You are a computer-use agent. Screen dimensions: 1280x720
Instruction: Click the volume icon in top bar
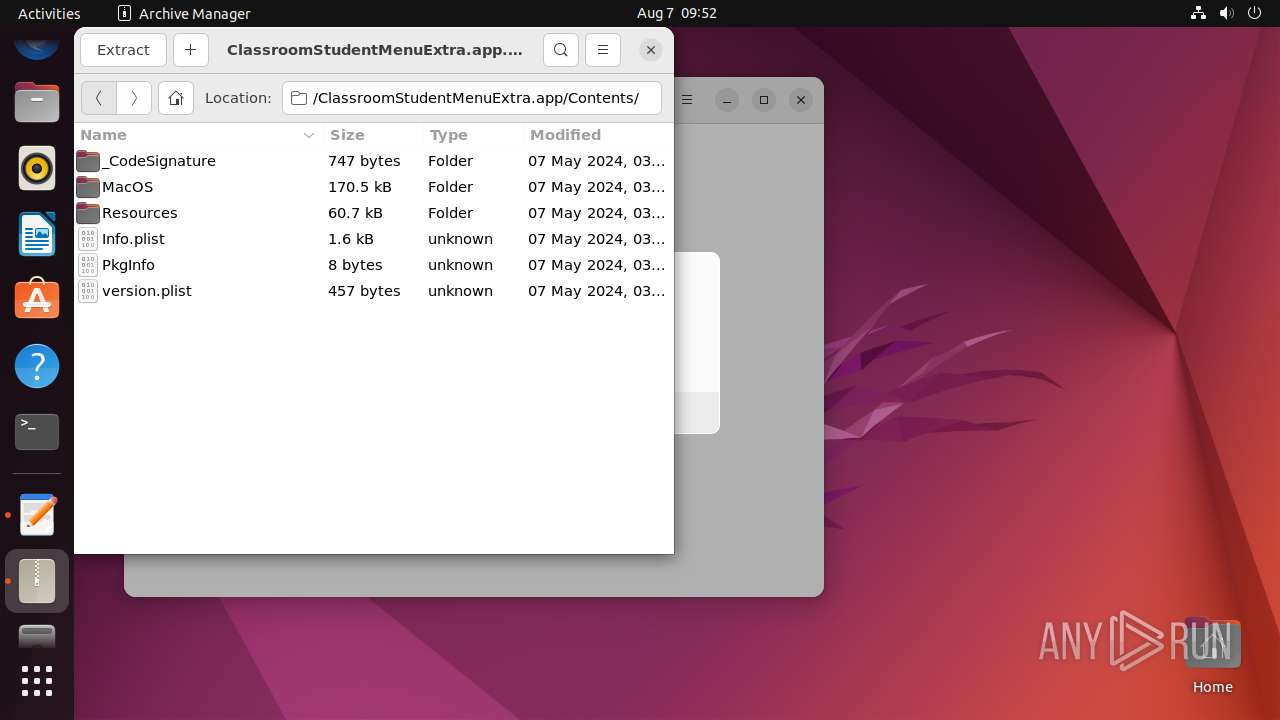click(1226, 13)
